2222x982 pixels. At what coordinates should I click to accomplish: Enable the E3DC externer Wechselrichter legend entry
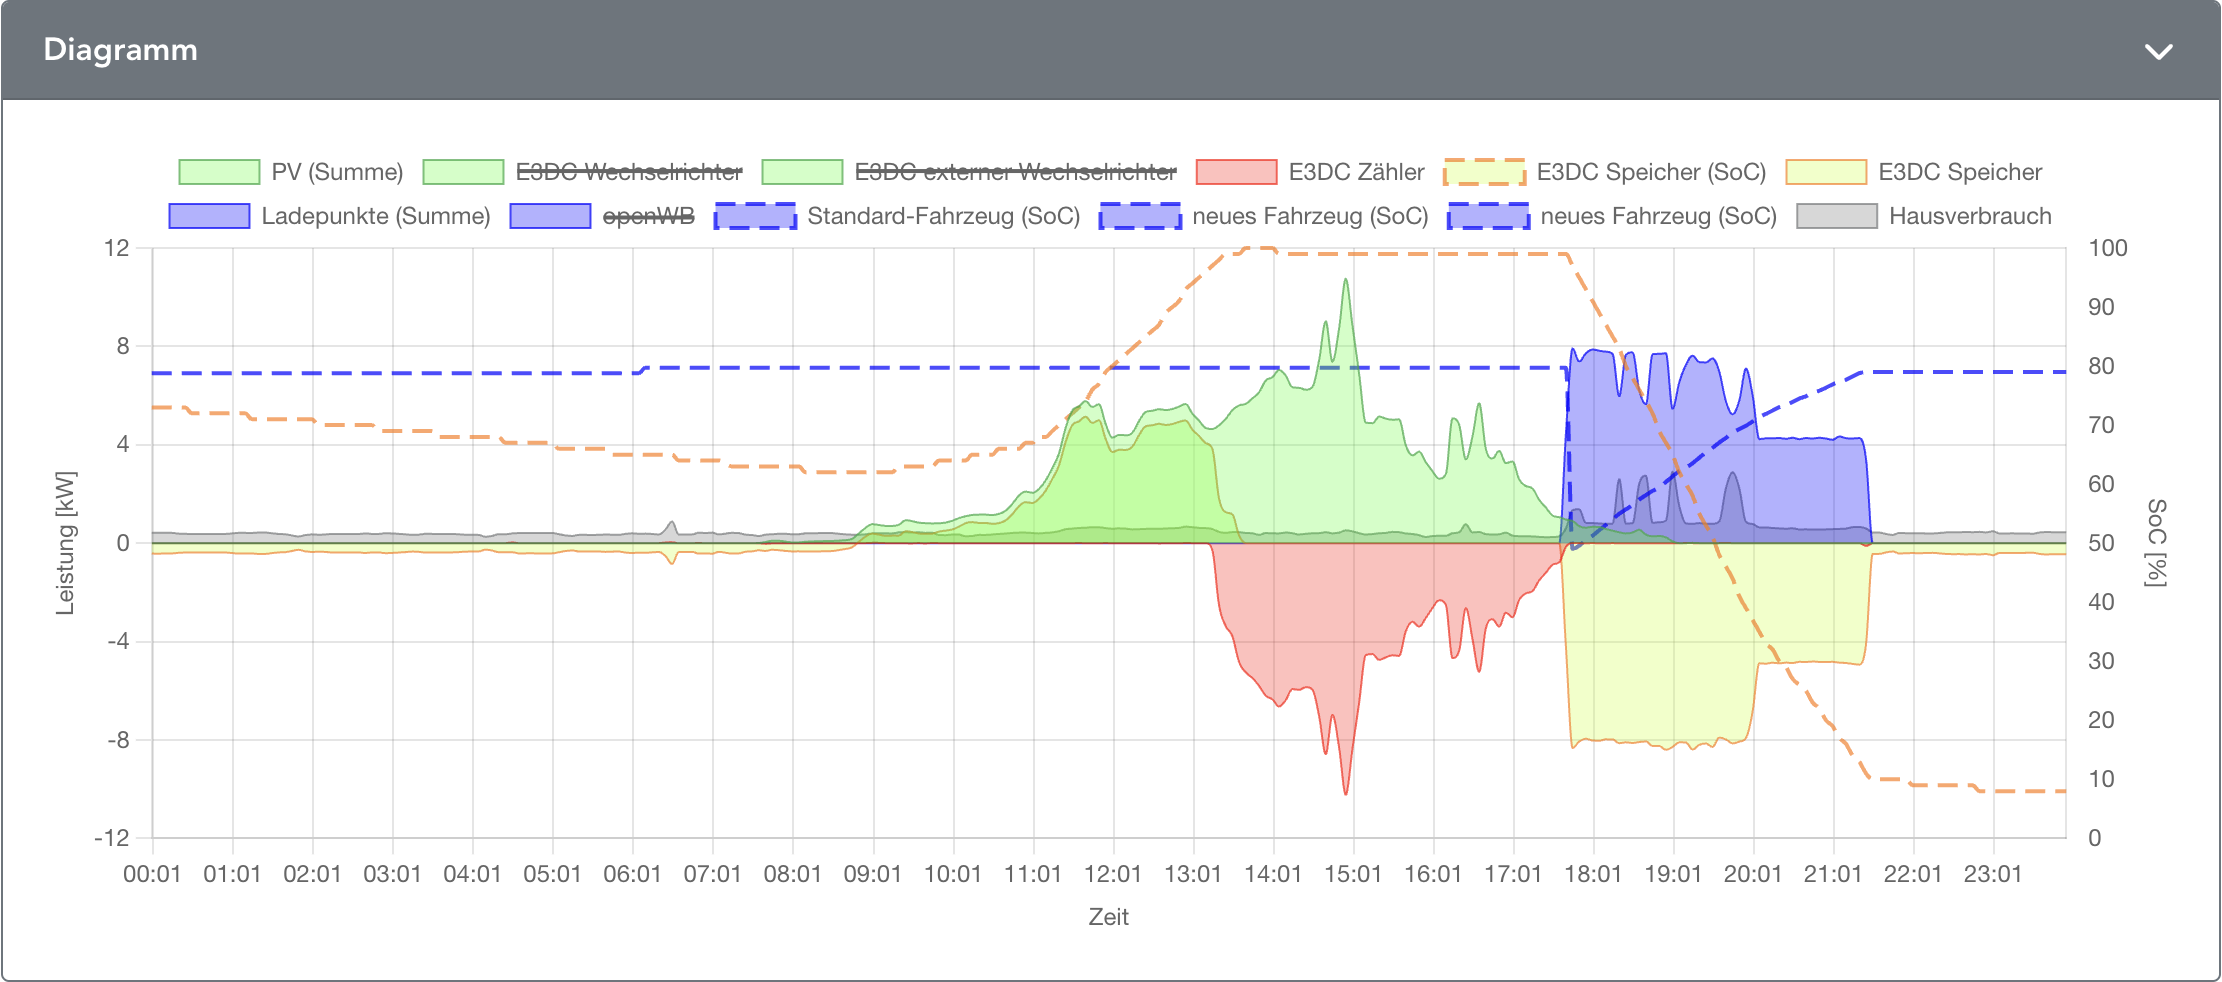[x=1015, y=172]
